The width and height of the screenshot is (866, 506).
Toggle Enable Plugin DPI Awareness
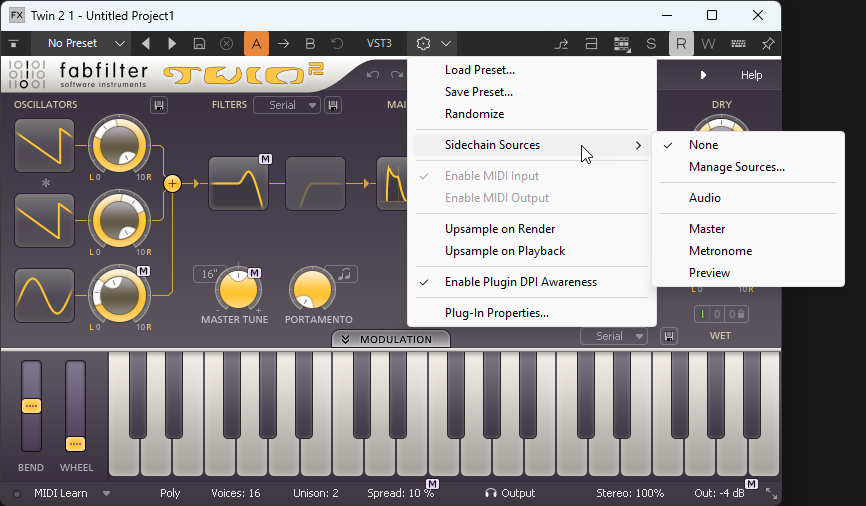coord(531,282)
